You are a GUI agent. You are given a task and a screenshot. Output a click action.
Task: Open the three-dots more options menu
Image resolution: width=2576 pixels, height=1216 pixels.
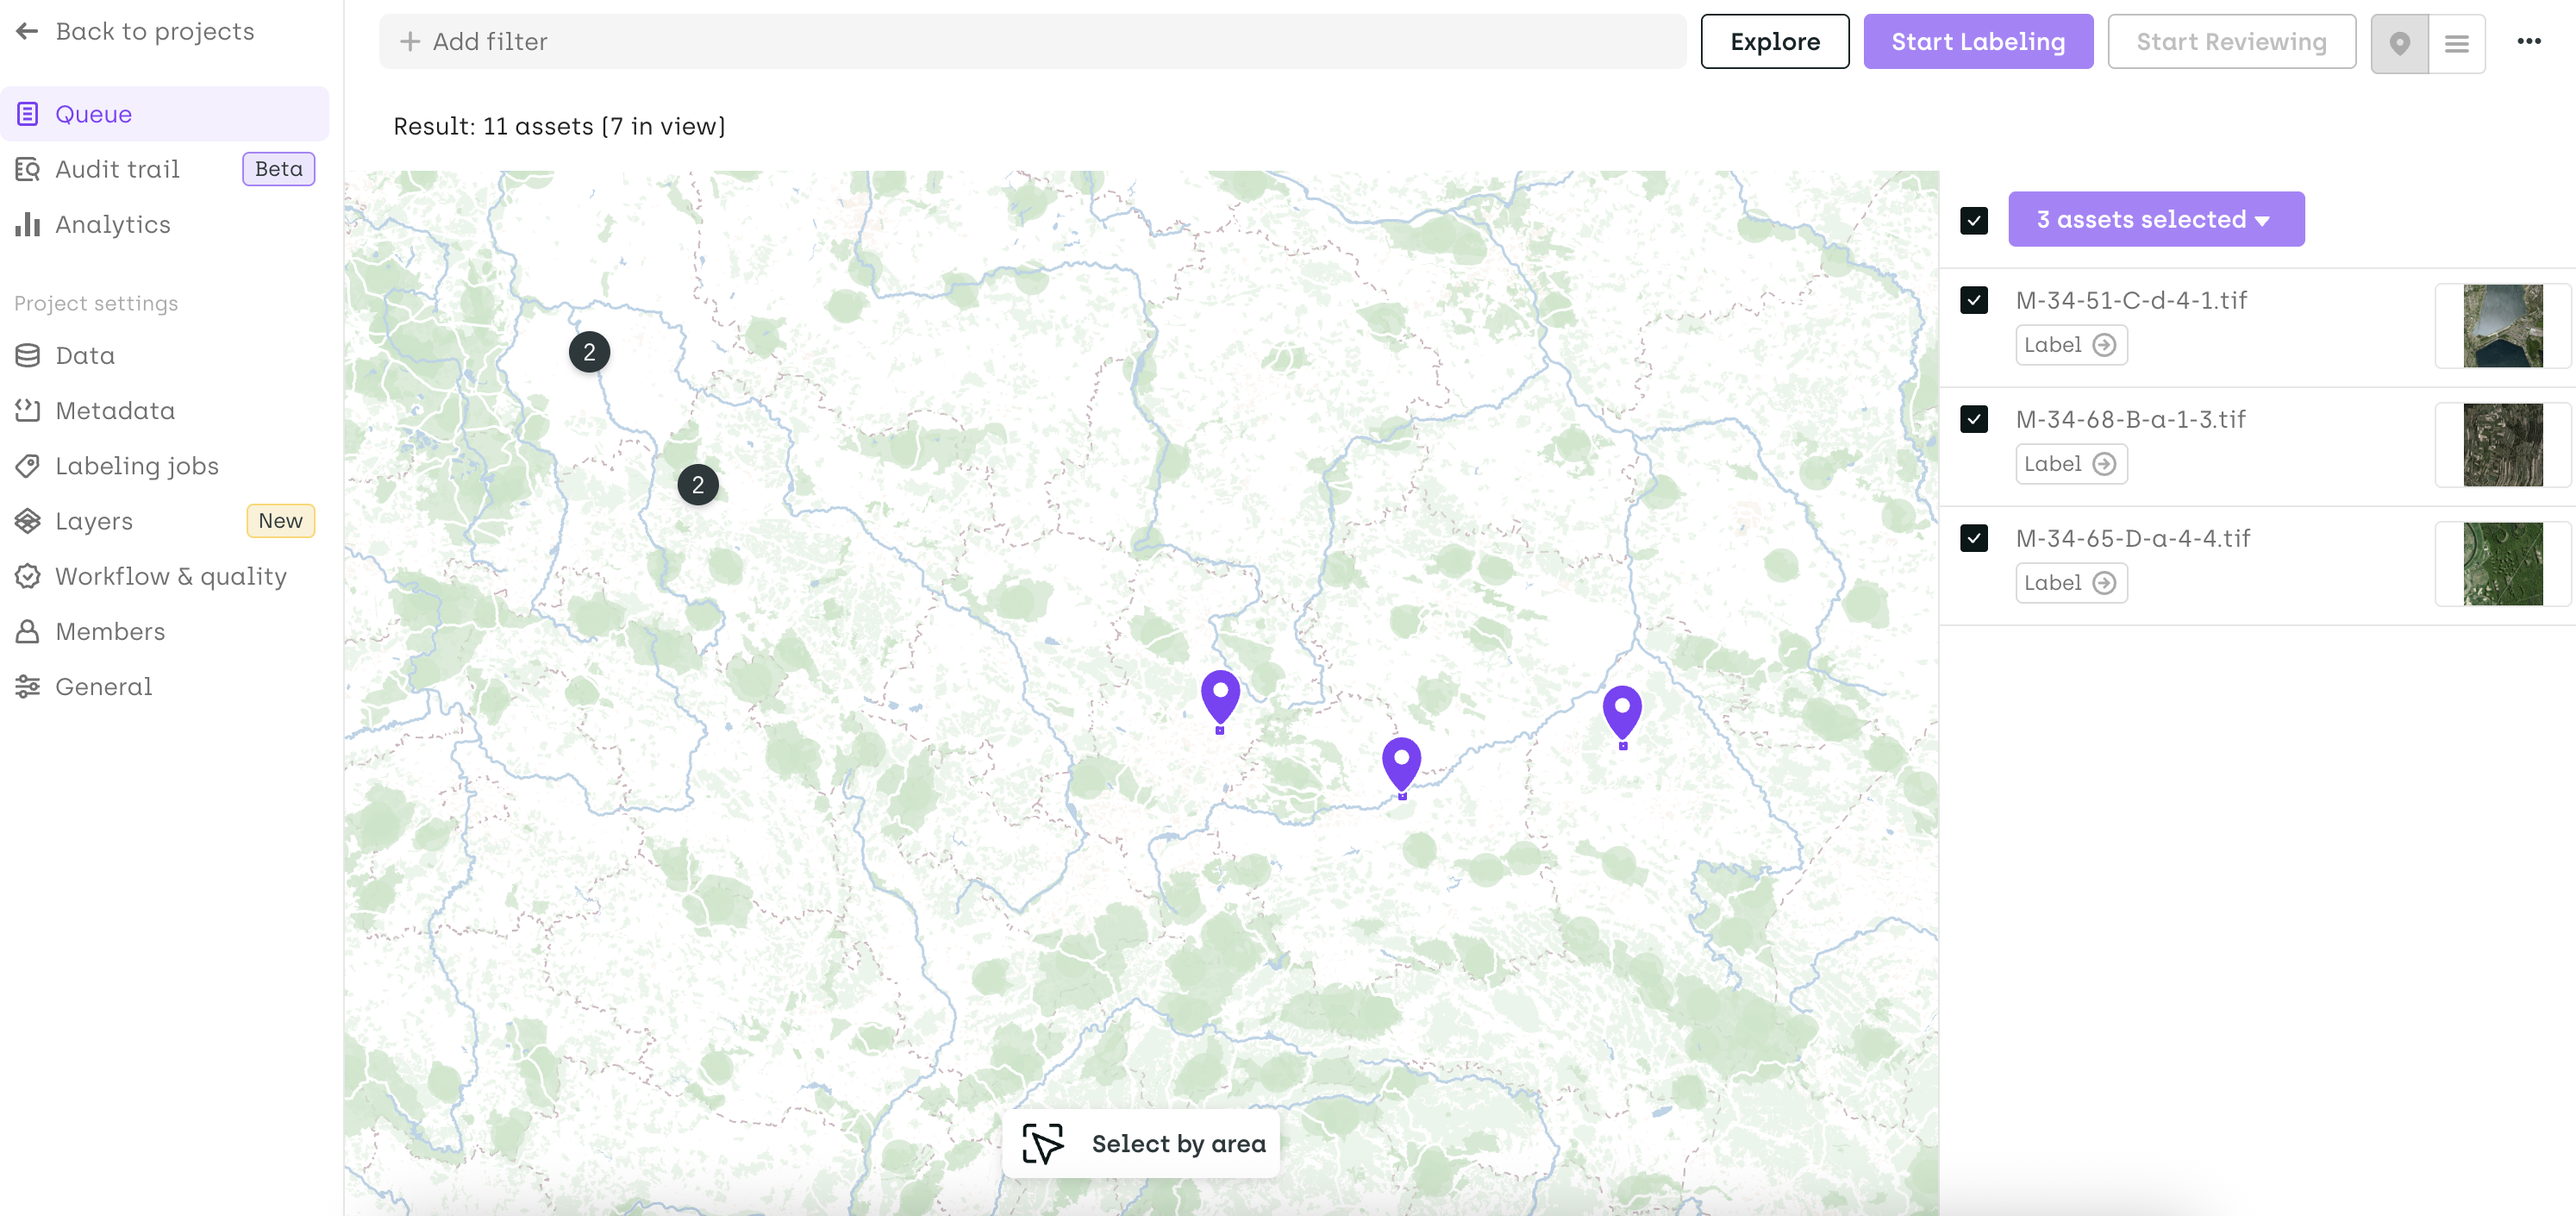point(2529,41)
